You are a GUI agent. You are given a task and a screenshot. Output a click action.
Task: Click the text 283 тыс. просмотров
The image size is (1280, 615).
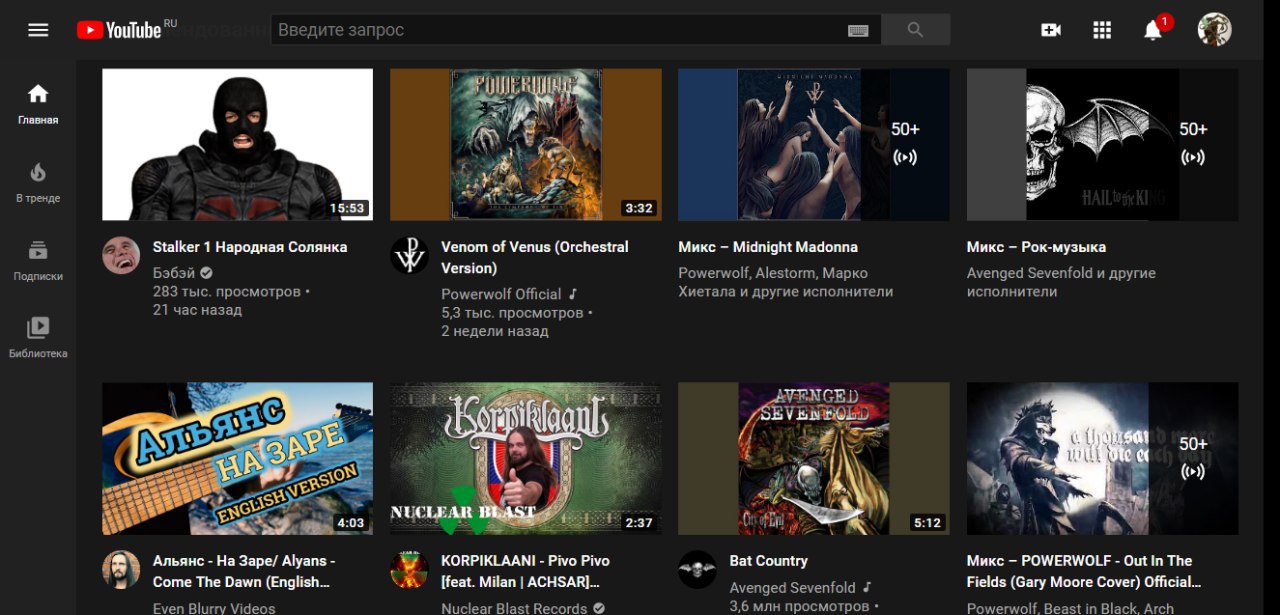coord(227,292)
